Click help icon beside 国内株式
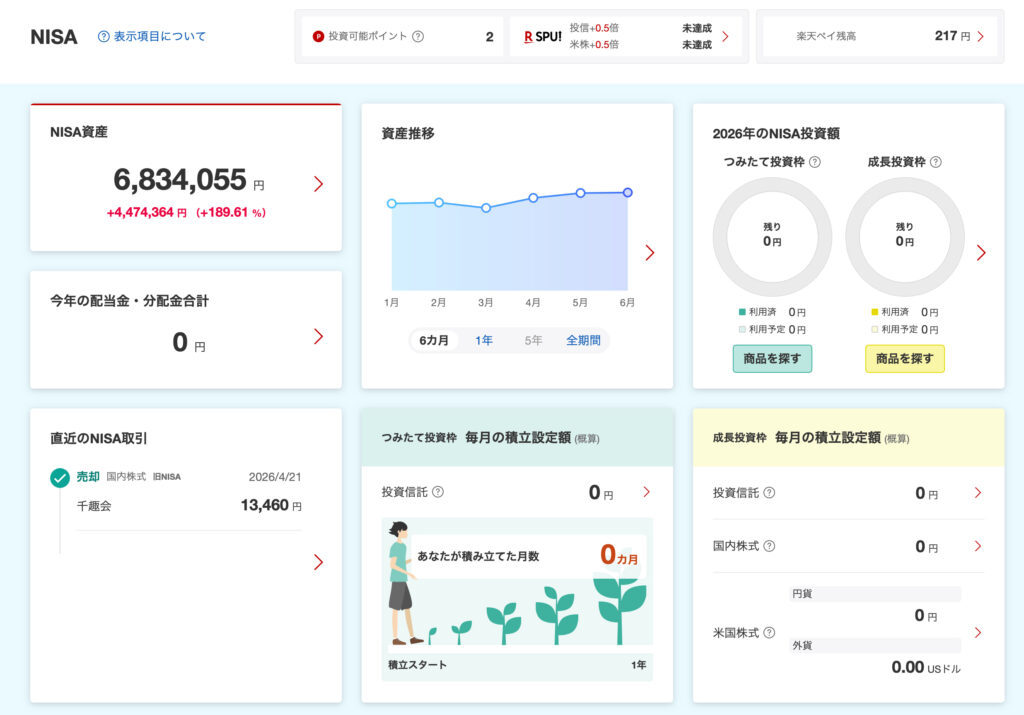 769,546
